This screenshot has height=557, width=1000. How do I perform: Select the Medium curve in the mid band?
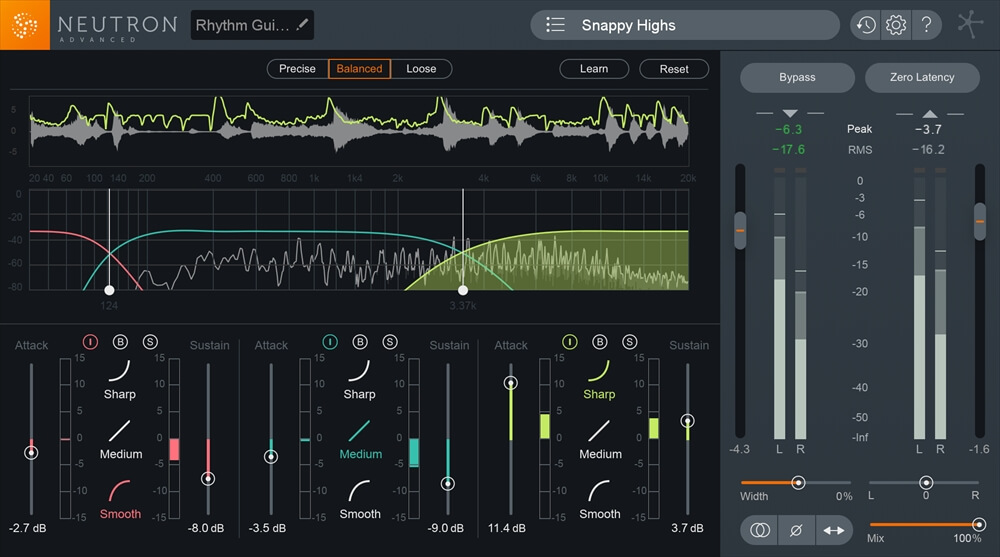pos(359,431)
